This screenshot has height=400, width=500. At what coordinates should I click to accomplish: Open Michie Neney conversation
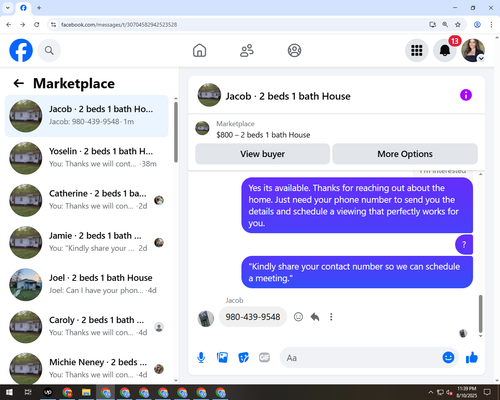[x=87, y=368]
